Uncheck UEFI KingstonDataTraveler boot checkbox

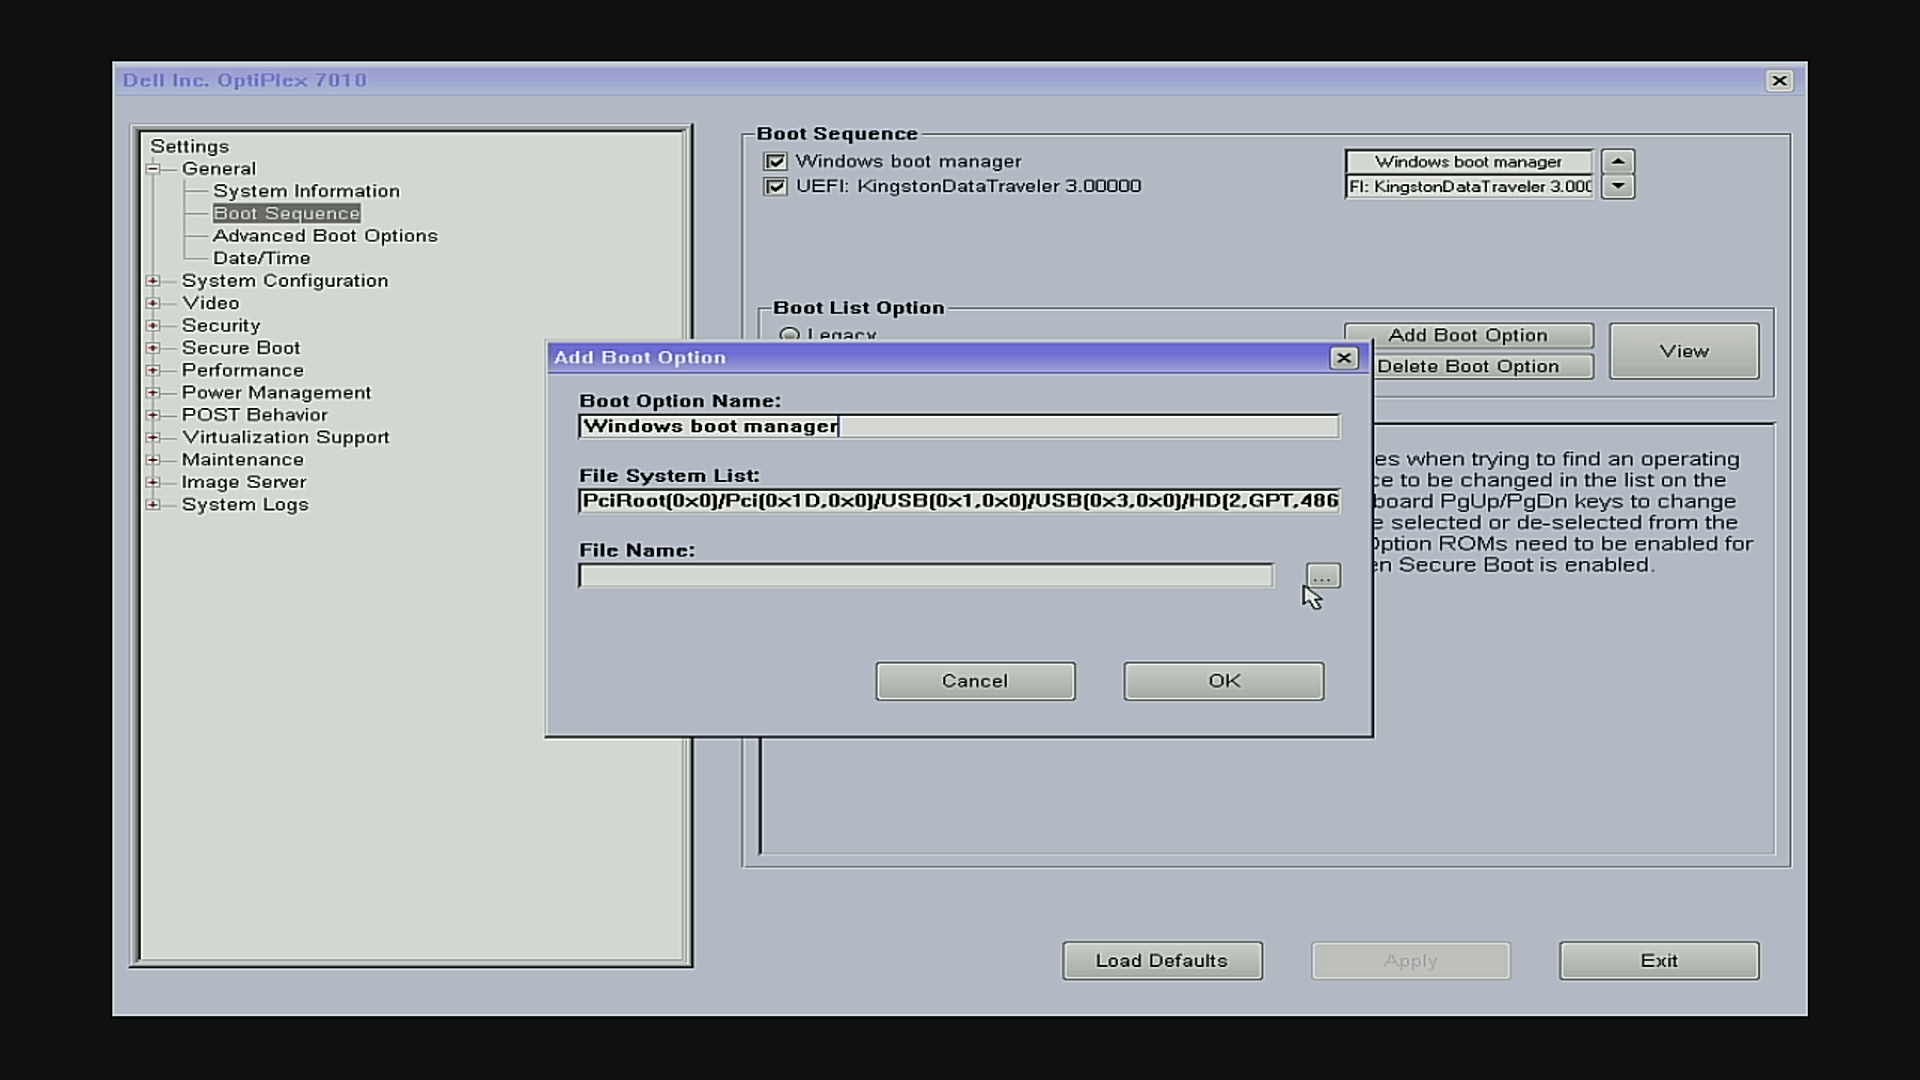(x=775, y=186)
